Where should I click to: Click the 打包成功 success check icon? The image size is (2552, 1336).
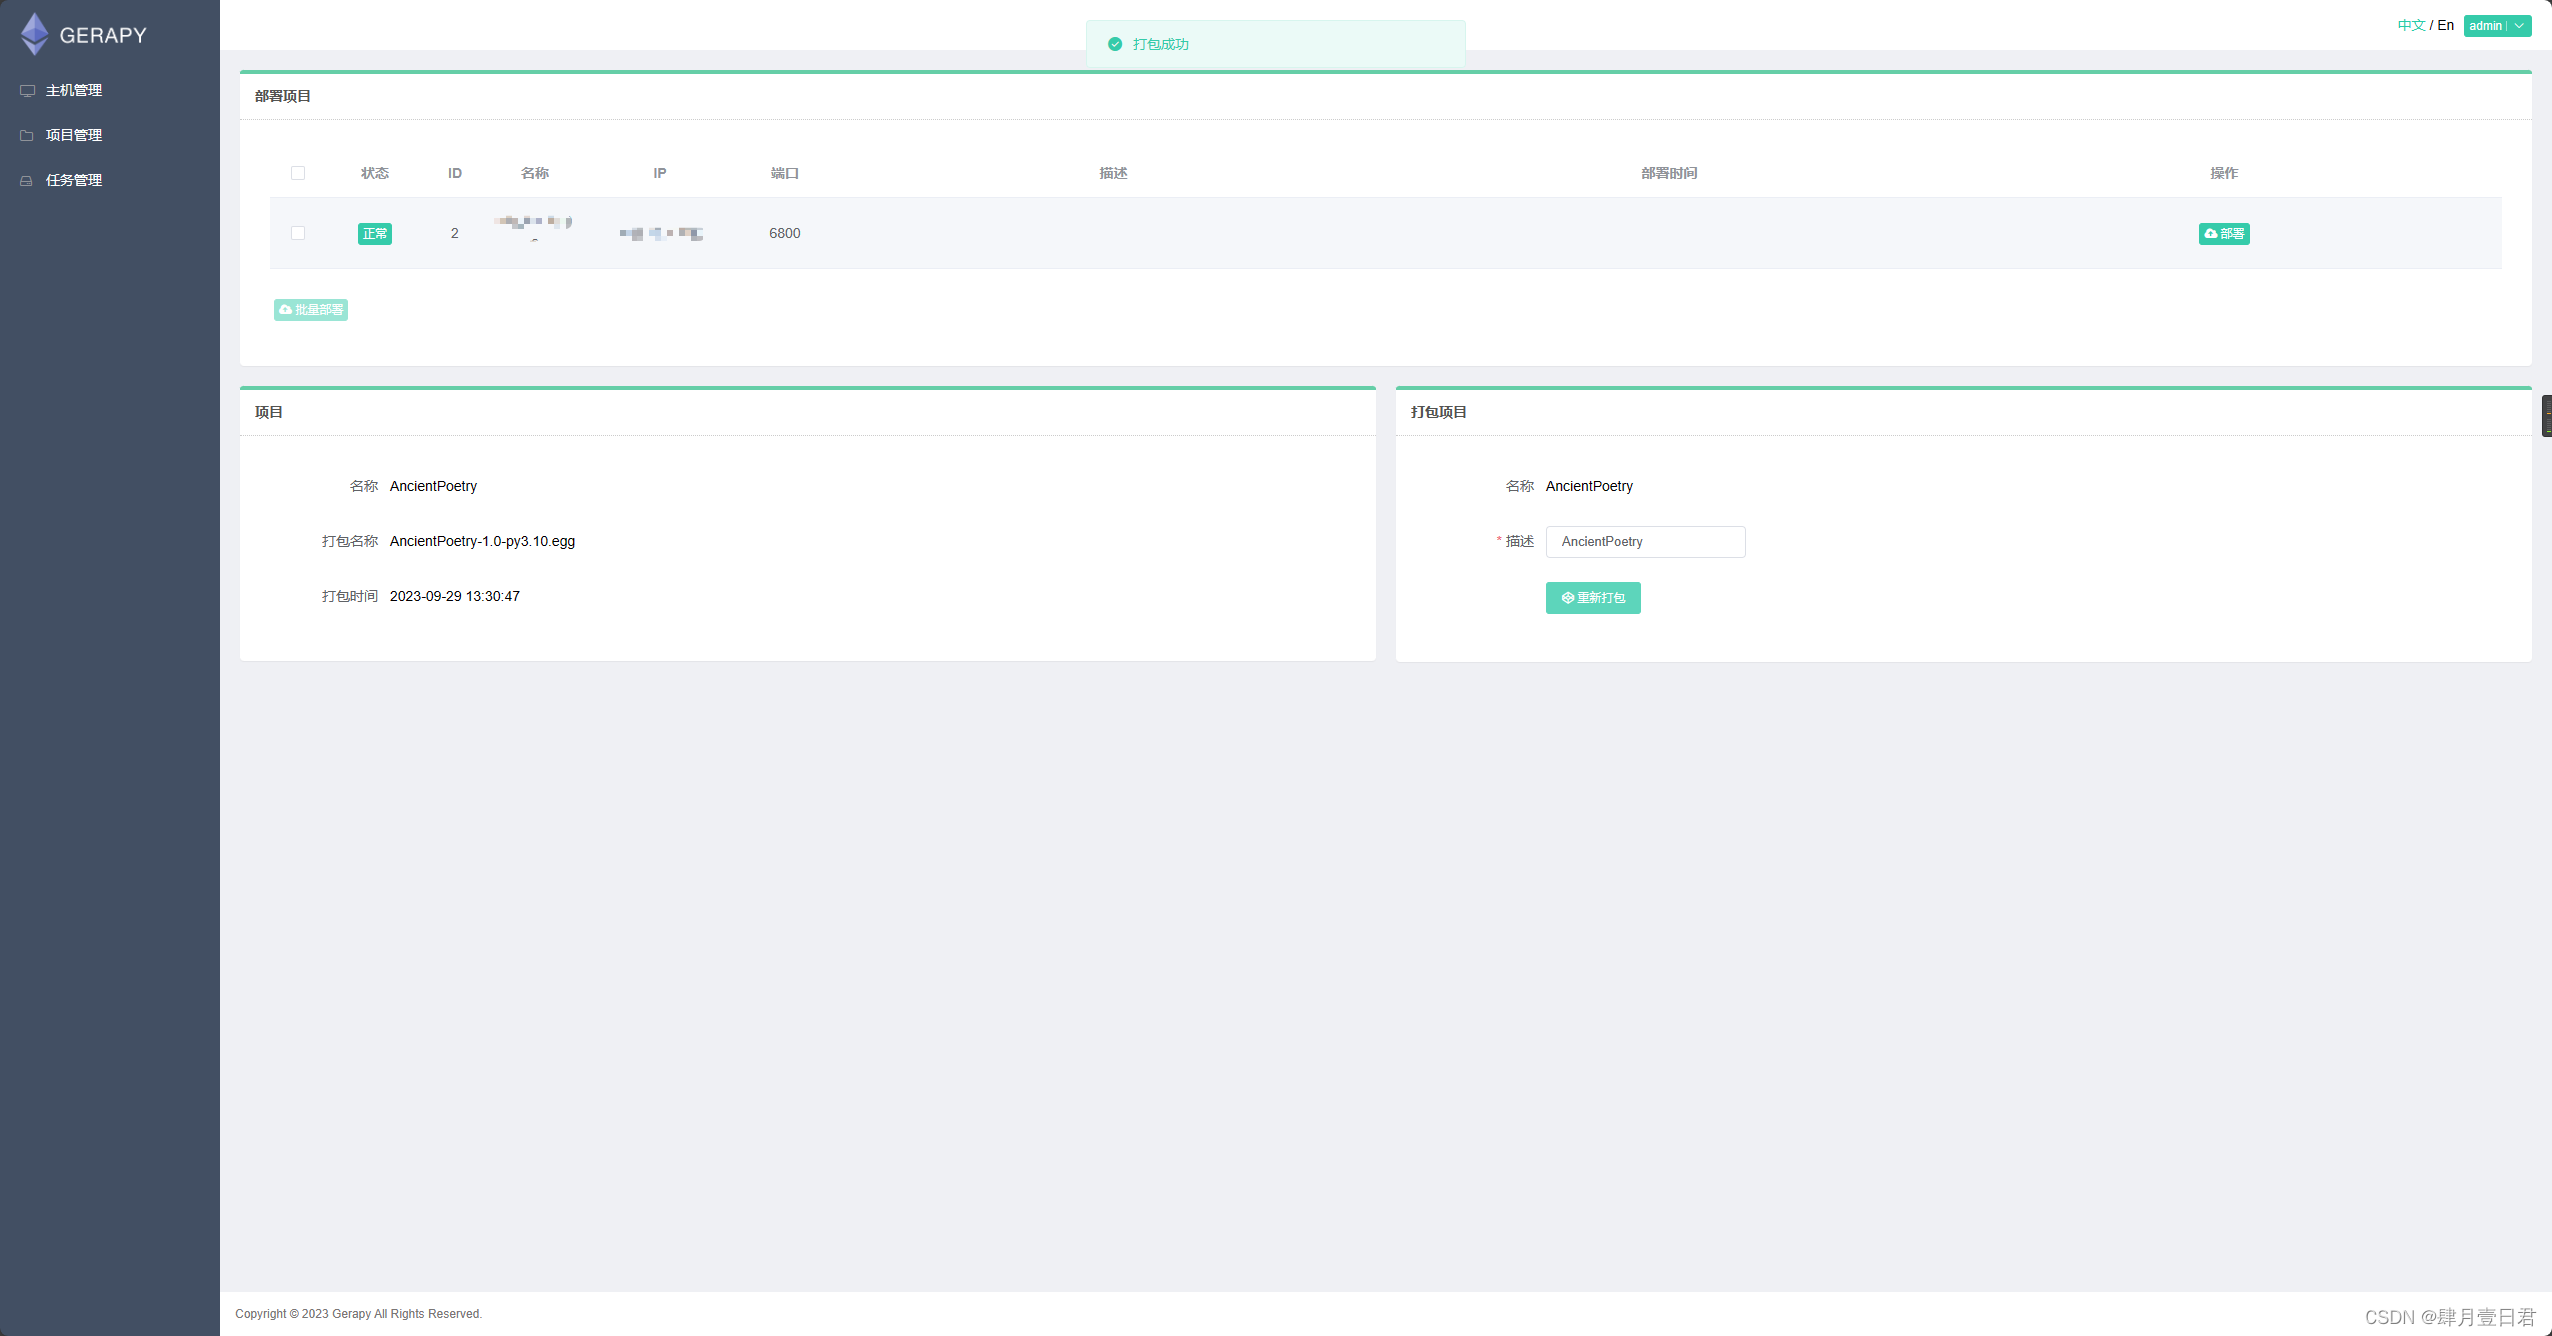(x=1115, y=44)
